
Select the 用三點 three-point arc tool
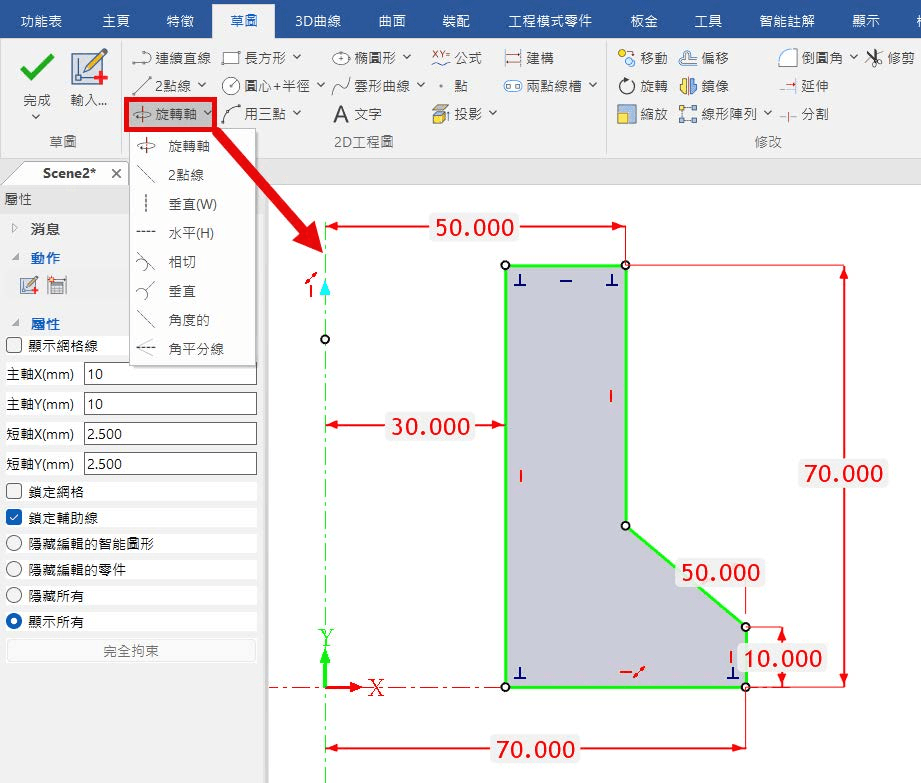tap(254, 113)
